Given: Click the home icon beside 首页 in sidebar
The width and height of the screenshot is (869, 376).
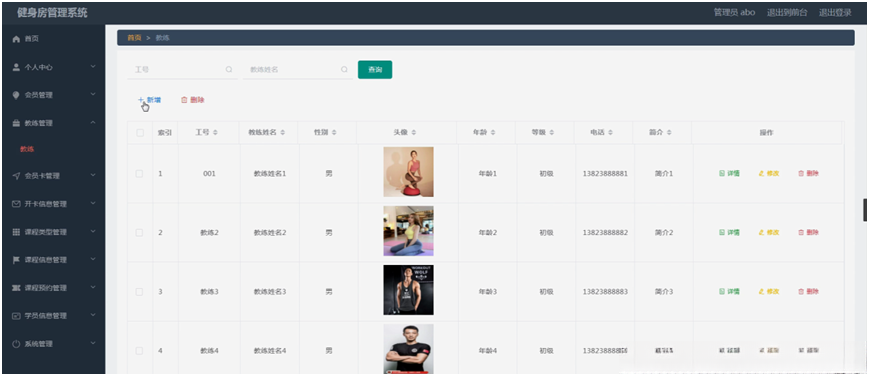Looking at the screenshot, I should click(16, 39).
